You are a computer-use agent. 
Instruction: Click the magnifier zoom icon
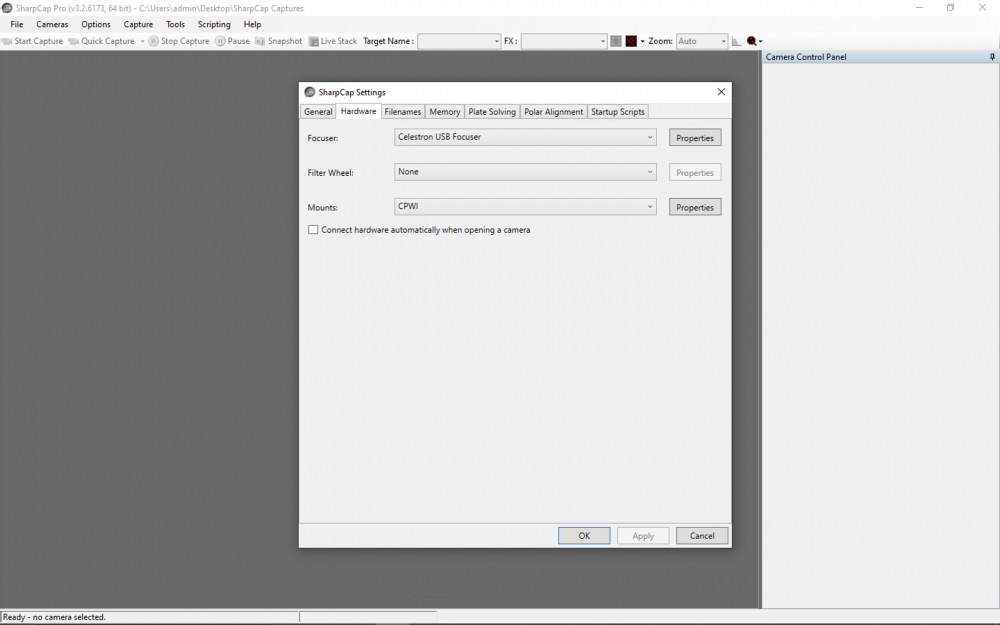click(x=750, y=41)
